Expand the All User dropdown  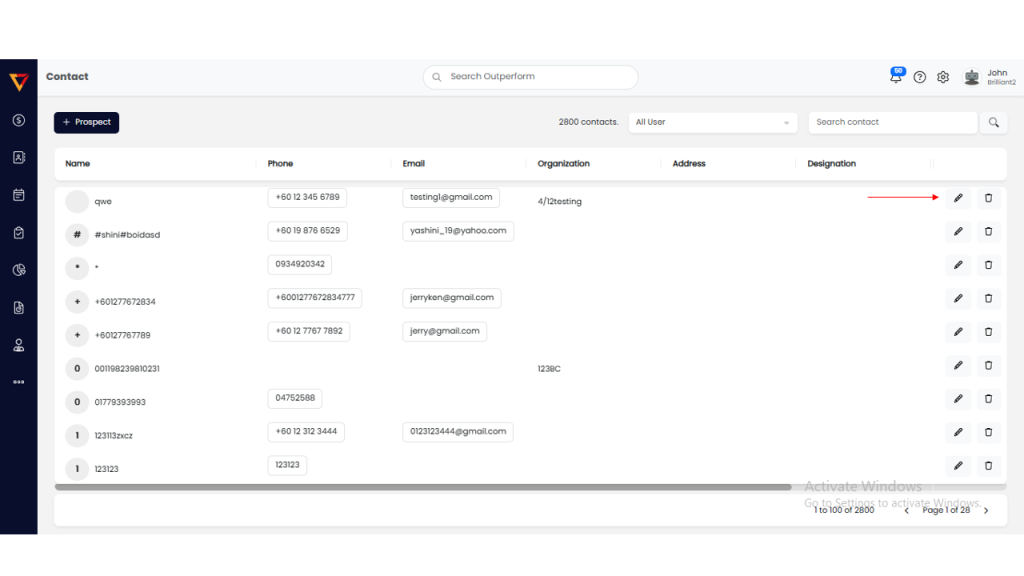click(712, 122)
